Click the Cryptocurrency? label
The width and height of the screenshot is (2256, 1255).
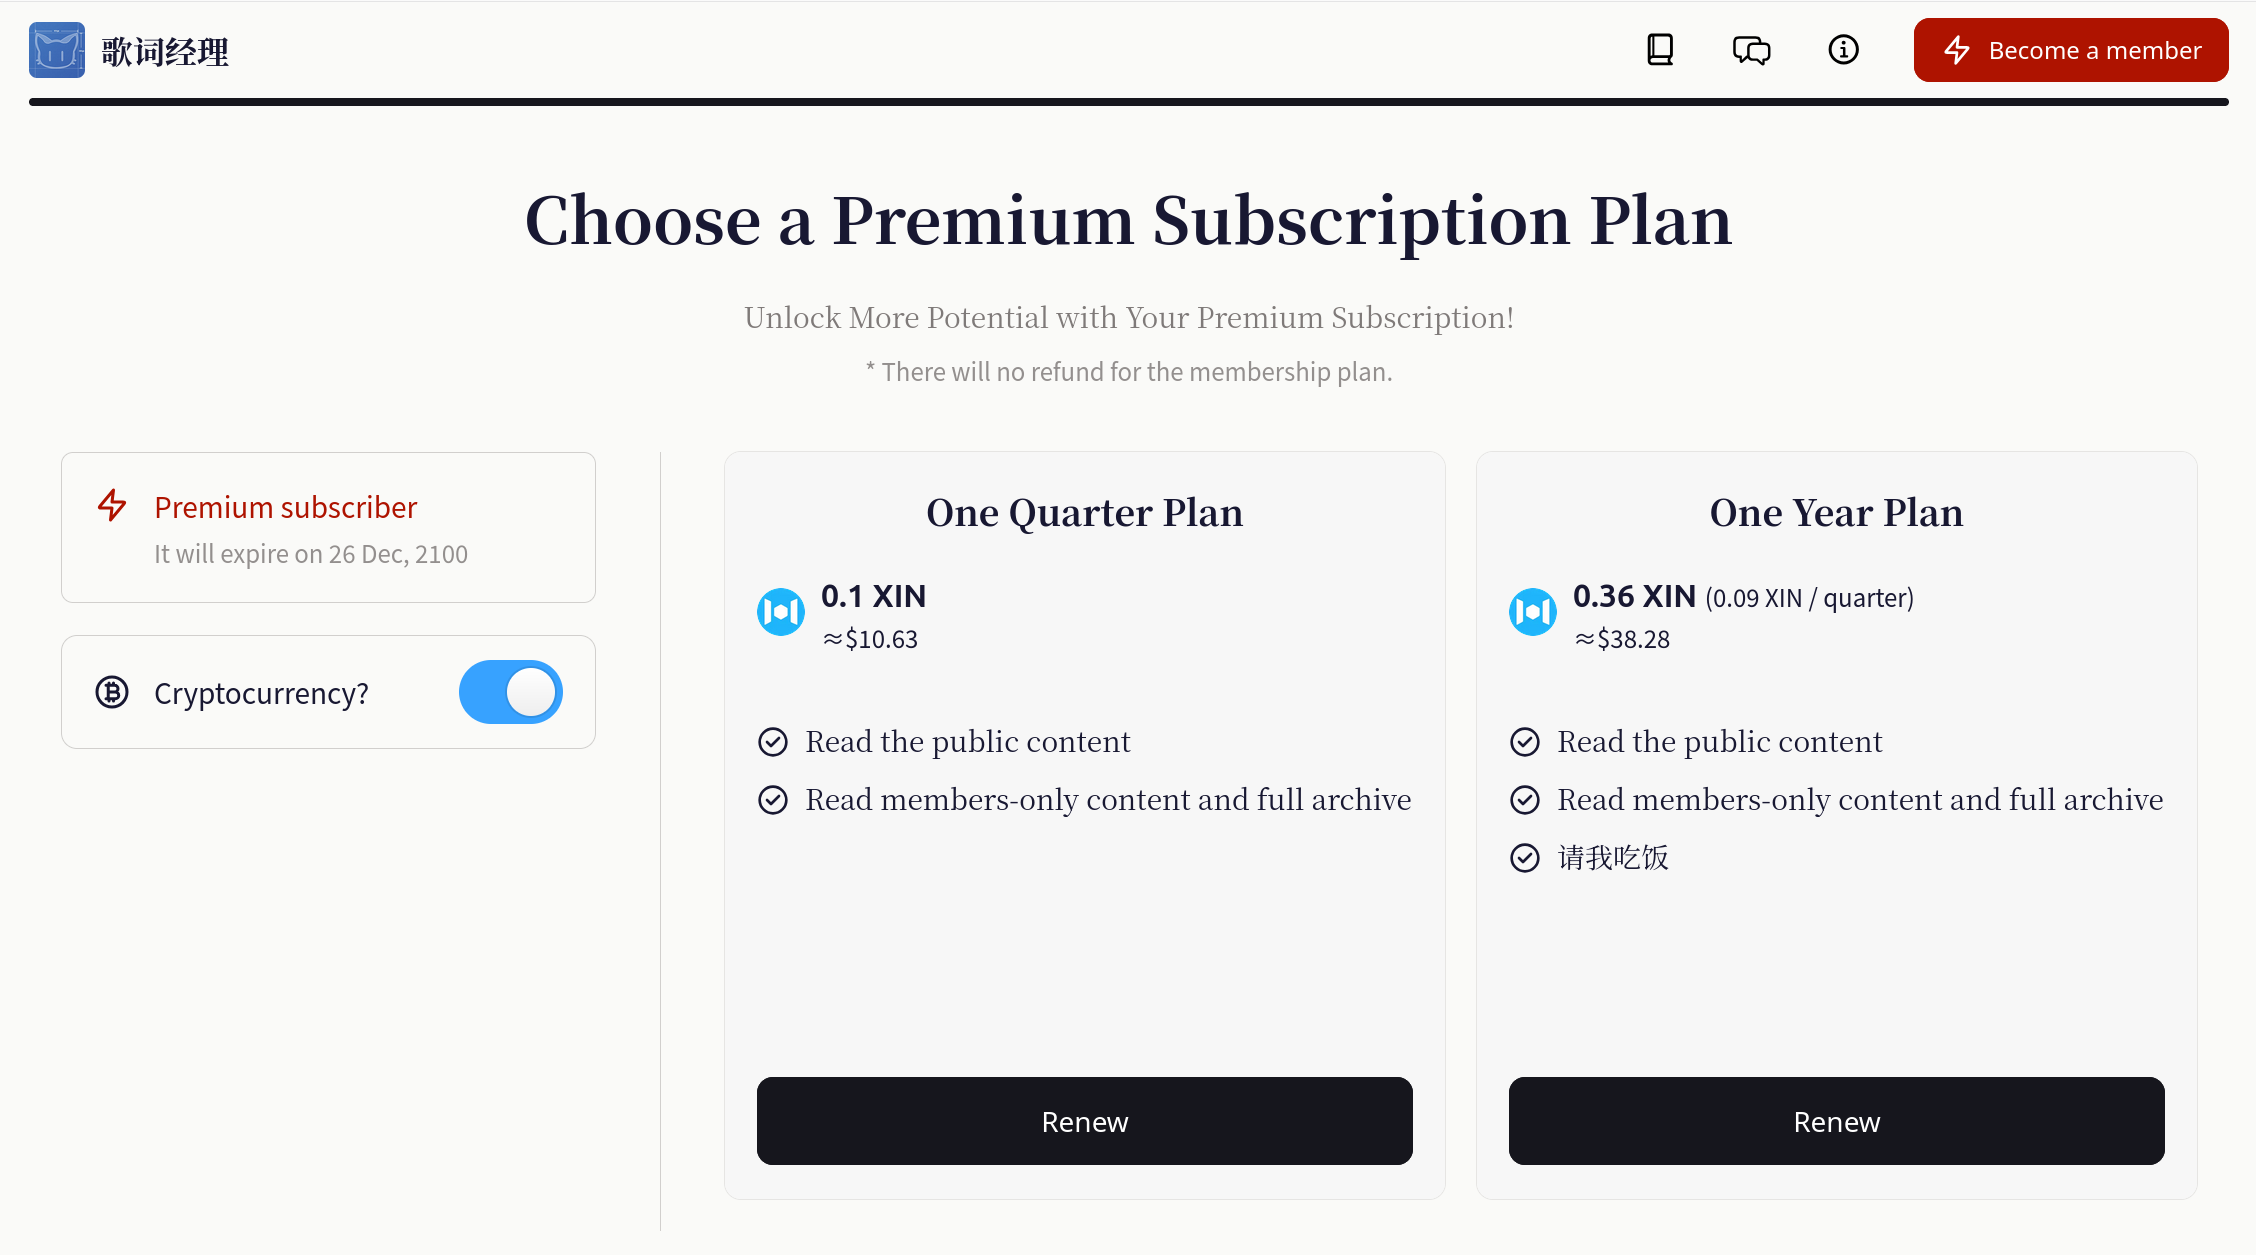click(x=261, y=693)
